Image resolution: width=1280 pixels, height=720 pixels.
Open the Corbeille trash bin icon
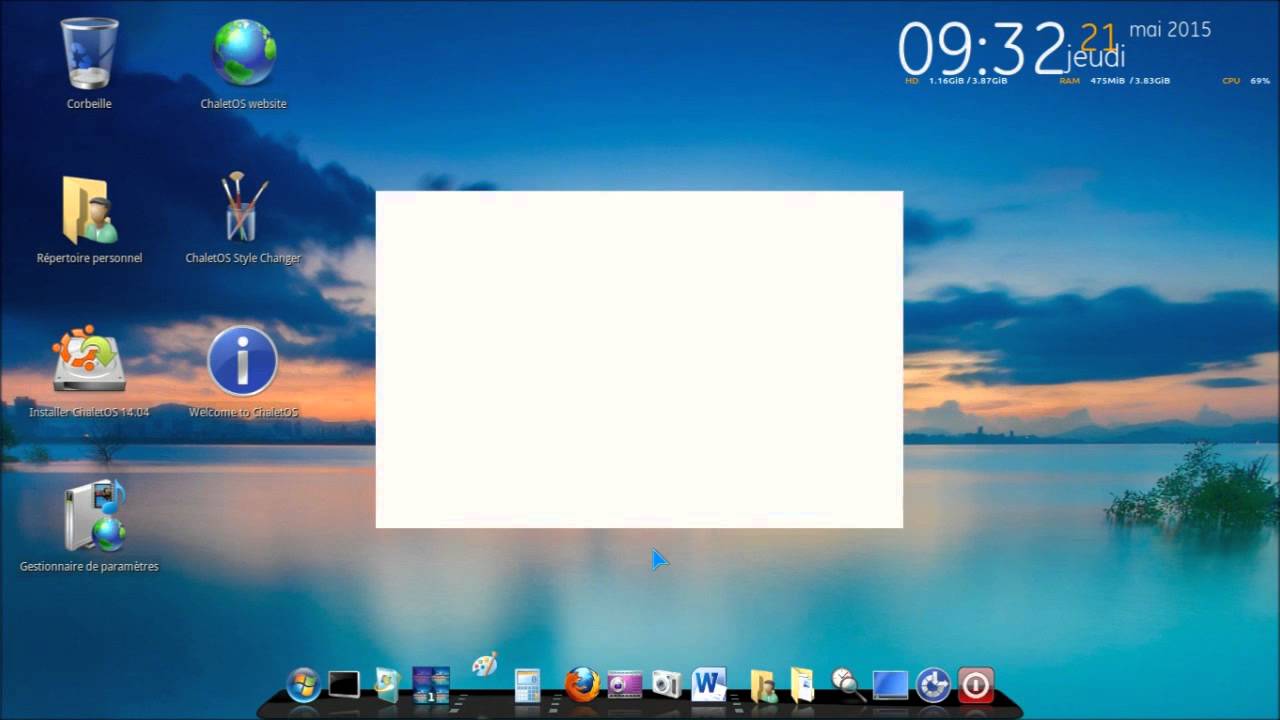(x=90, y=53)
